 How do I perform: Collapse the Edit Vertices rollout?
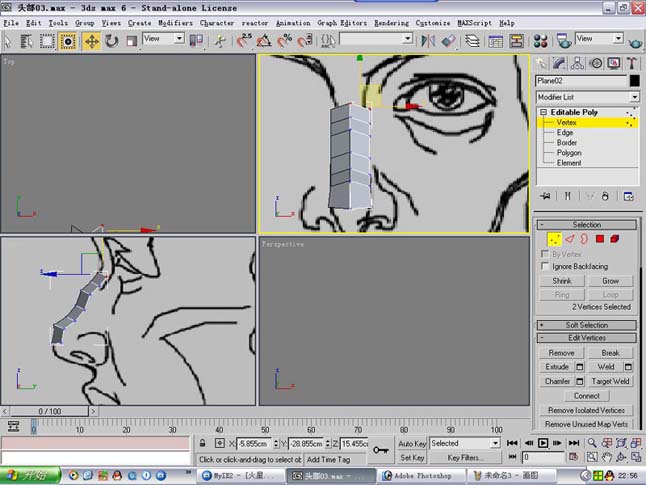point(587,338)
